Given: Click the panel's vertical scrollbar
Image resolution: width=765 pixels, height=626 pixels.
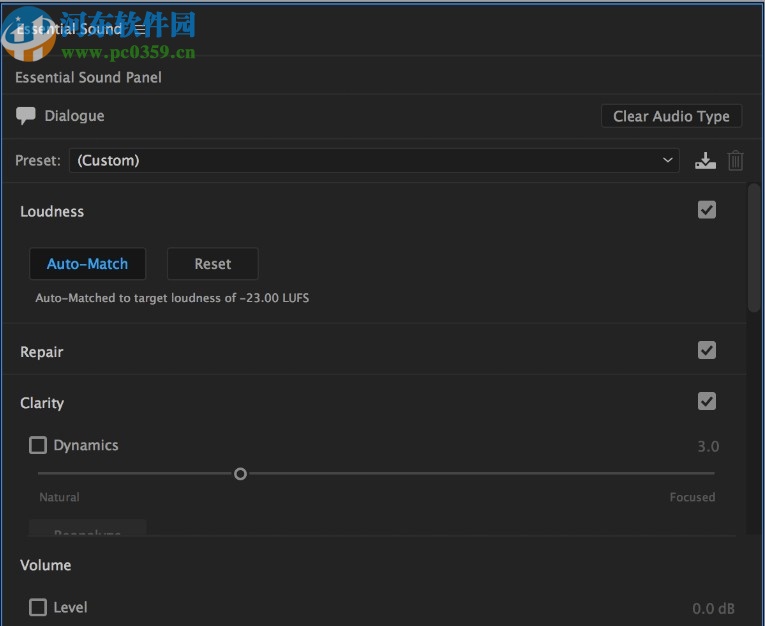Looking at the screenshot, I should (x=754, y=247).
